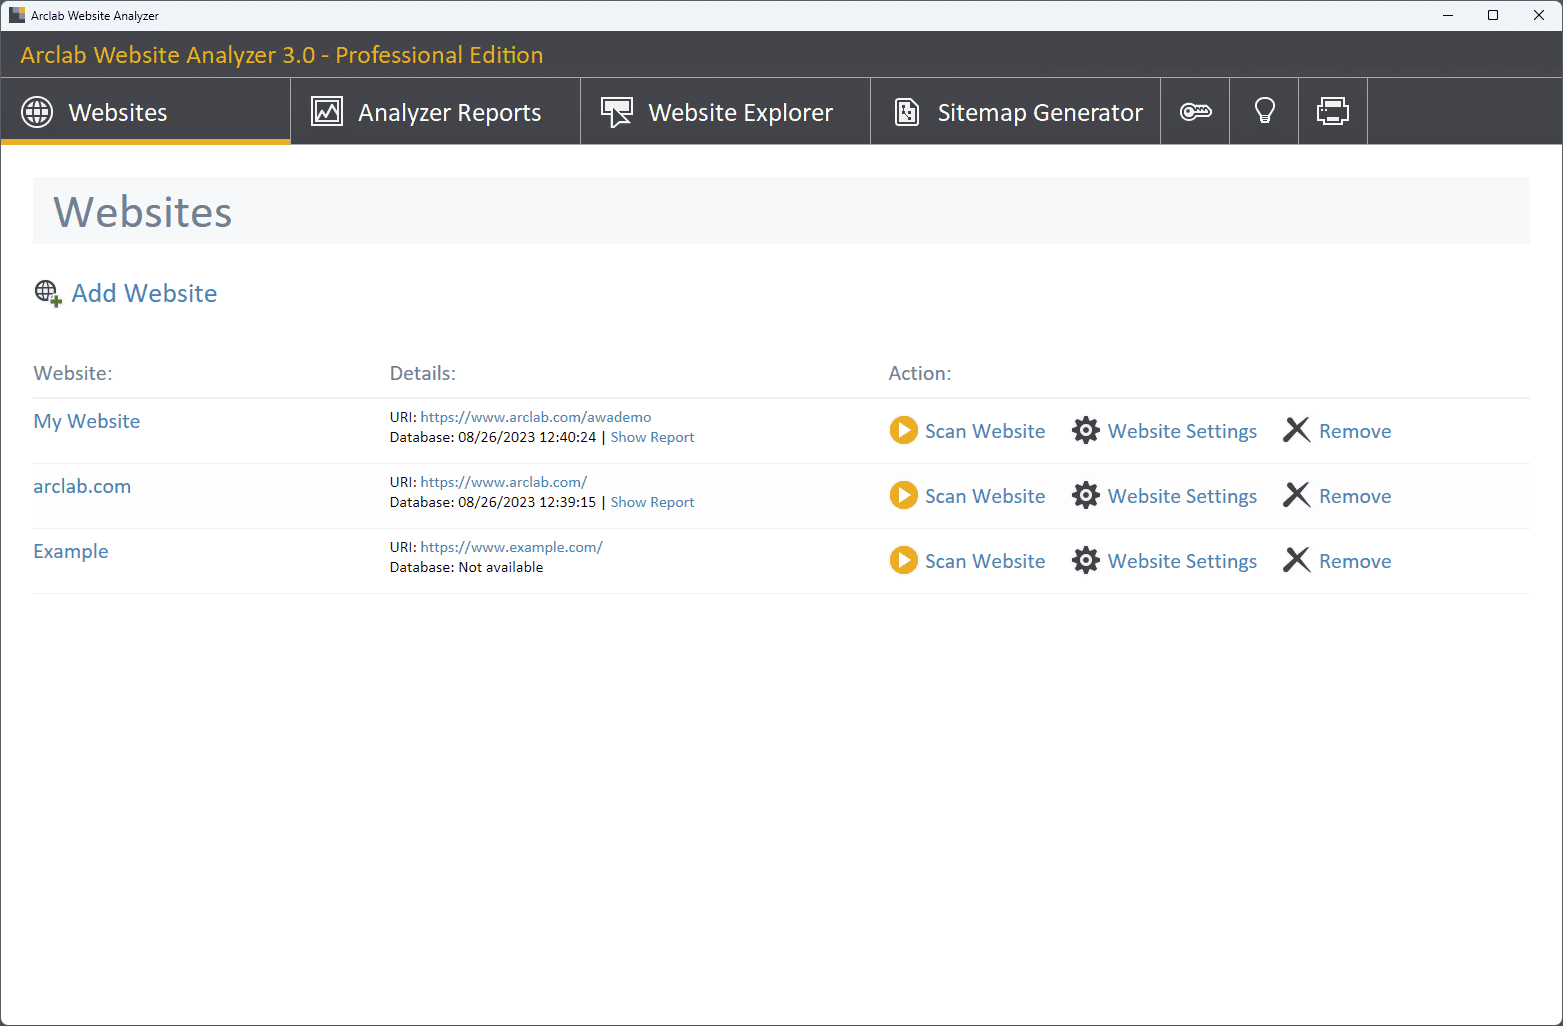Click the Professional Edition title text
Image resolution: width=1563 pixels, height=1026 pixels.
click(x=439, y=55)
